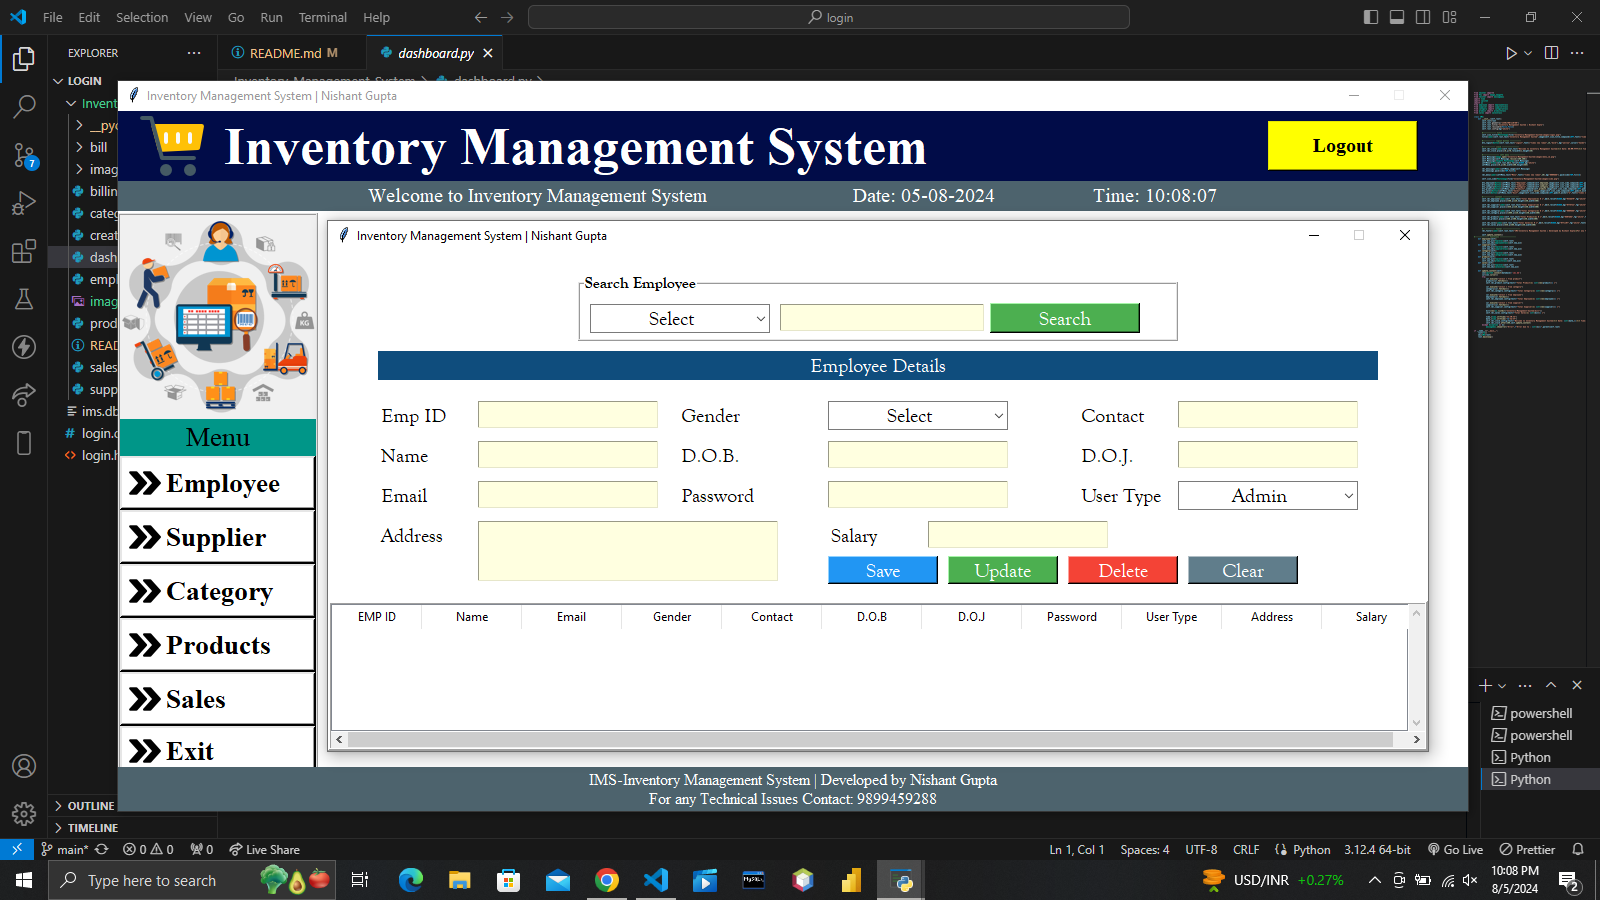Open the Run menu
This screenshot has height=900, width=1600.
271,17
